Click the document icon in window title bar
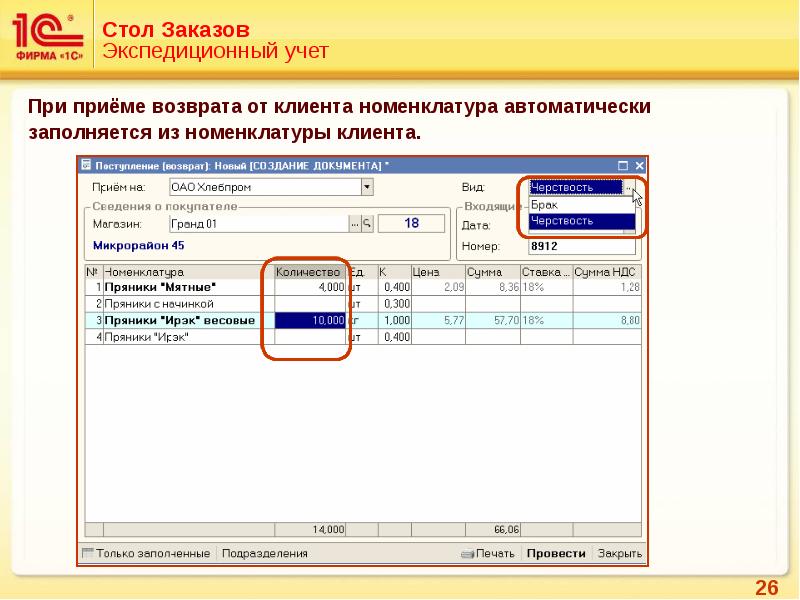 [x=86, y=165]
